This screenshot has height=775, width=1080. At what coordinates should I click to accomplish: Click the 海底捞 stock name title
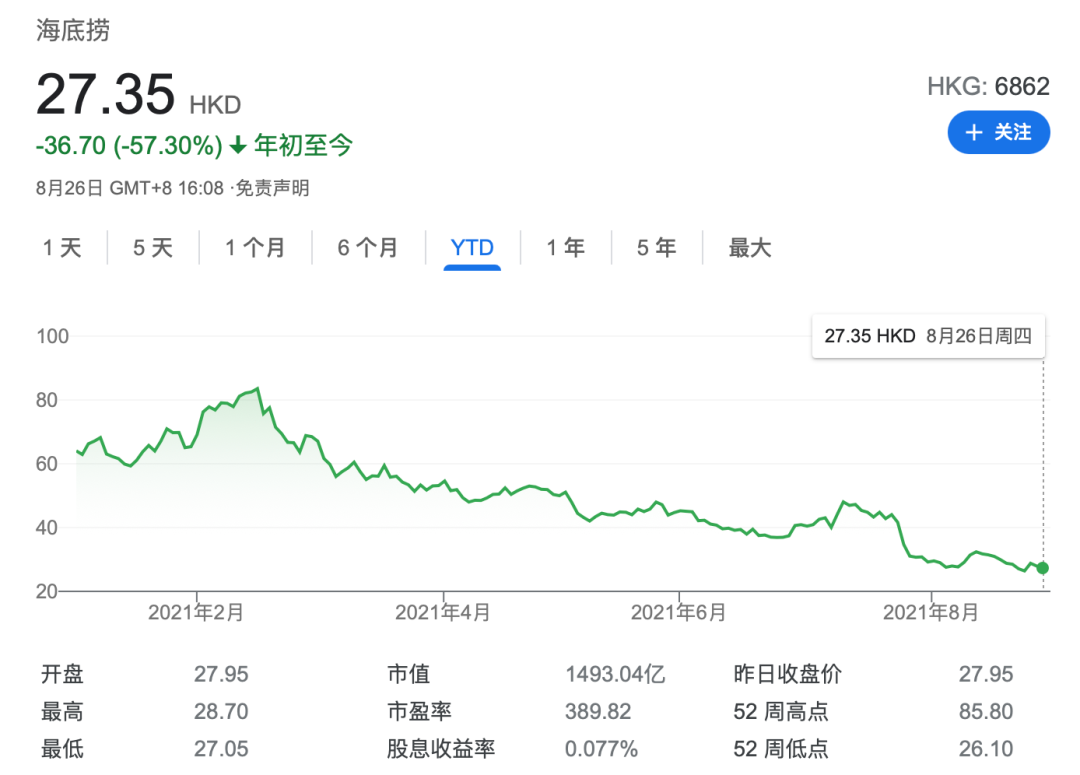pyautogui.click(x=73, y=30)
